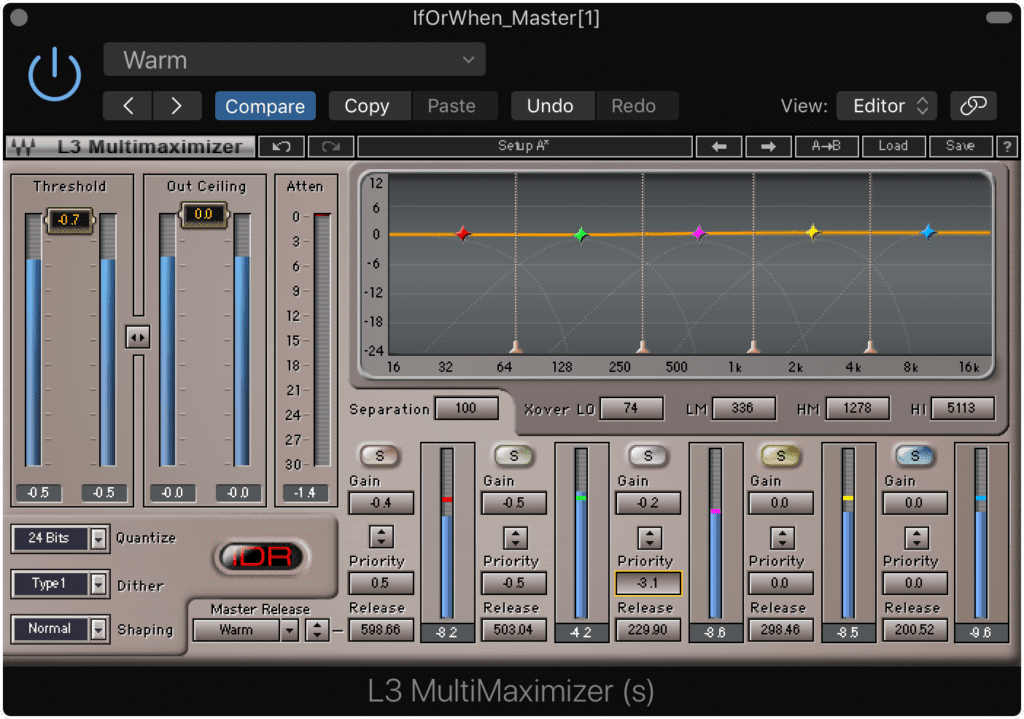The image size is (1024, 719).
Task: Click the LM crossover value 336
Action: click(x=744, y=409)
